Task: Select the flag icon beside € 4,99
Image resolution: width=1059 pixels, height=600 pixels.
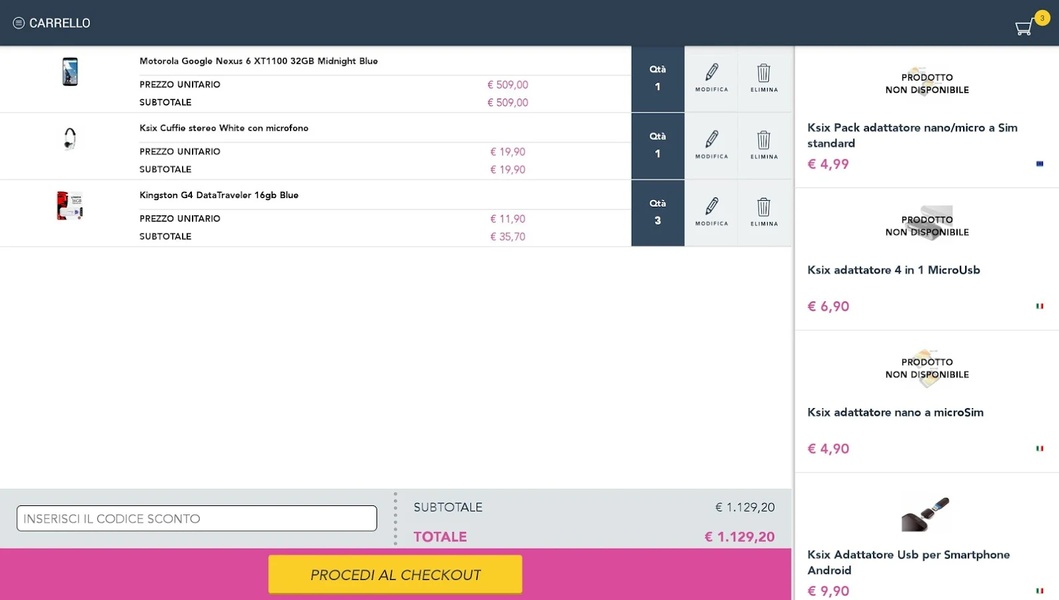Action: coord(1039,164)
